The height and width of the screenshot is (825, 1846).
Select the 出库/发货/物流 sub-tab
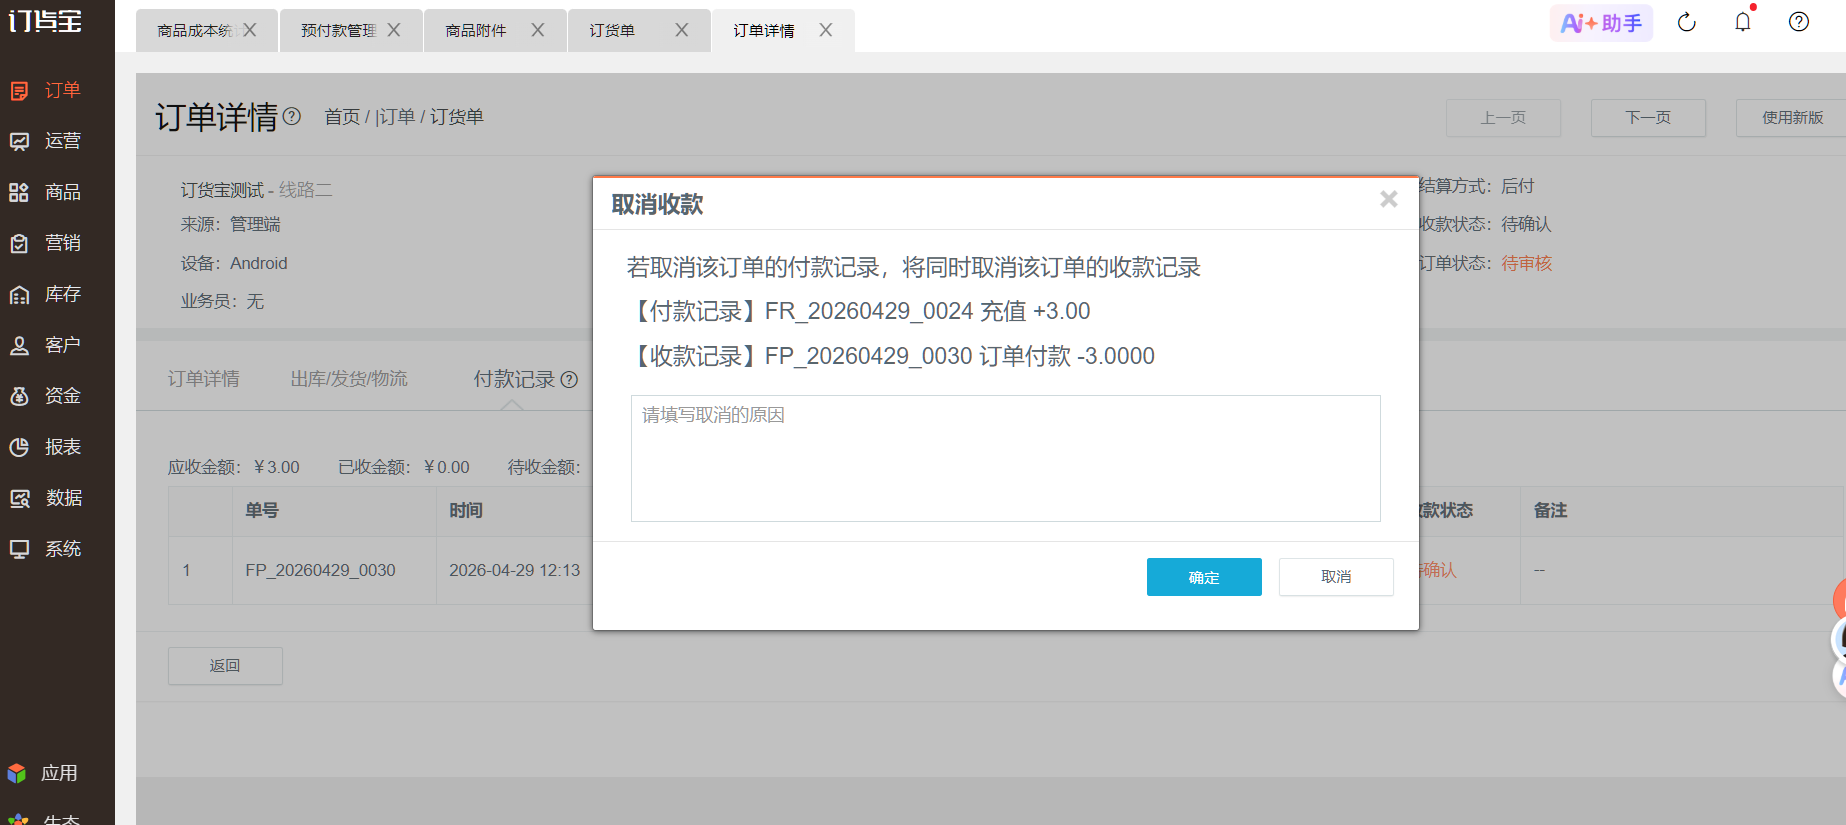coord(349,379)
